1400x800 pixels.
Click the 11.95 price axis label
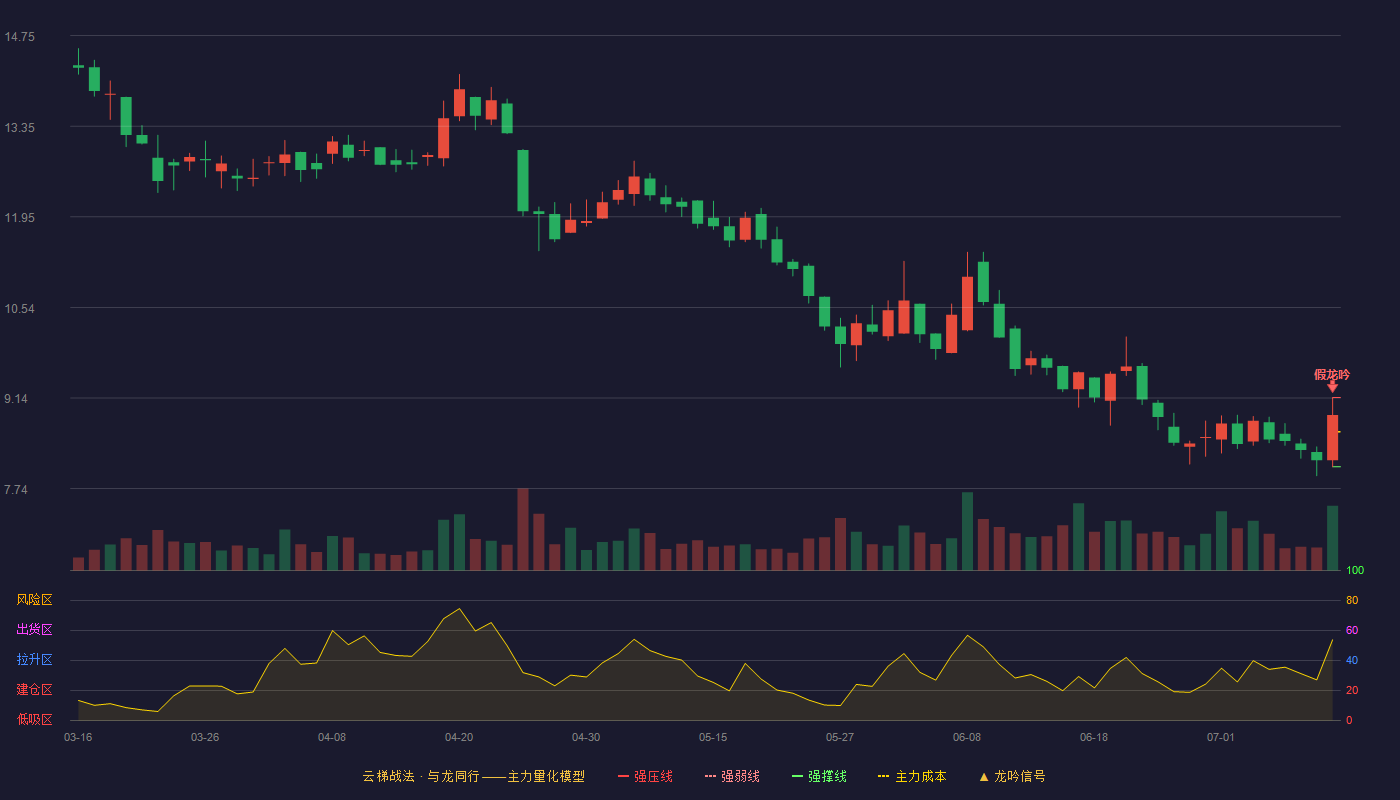20,218
